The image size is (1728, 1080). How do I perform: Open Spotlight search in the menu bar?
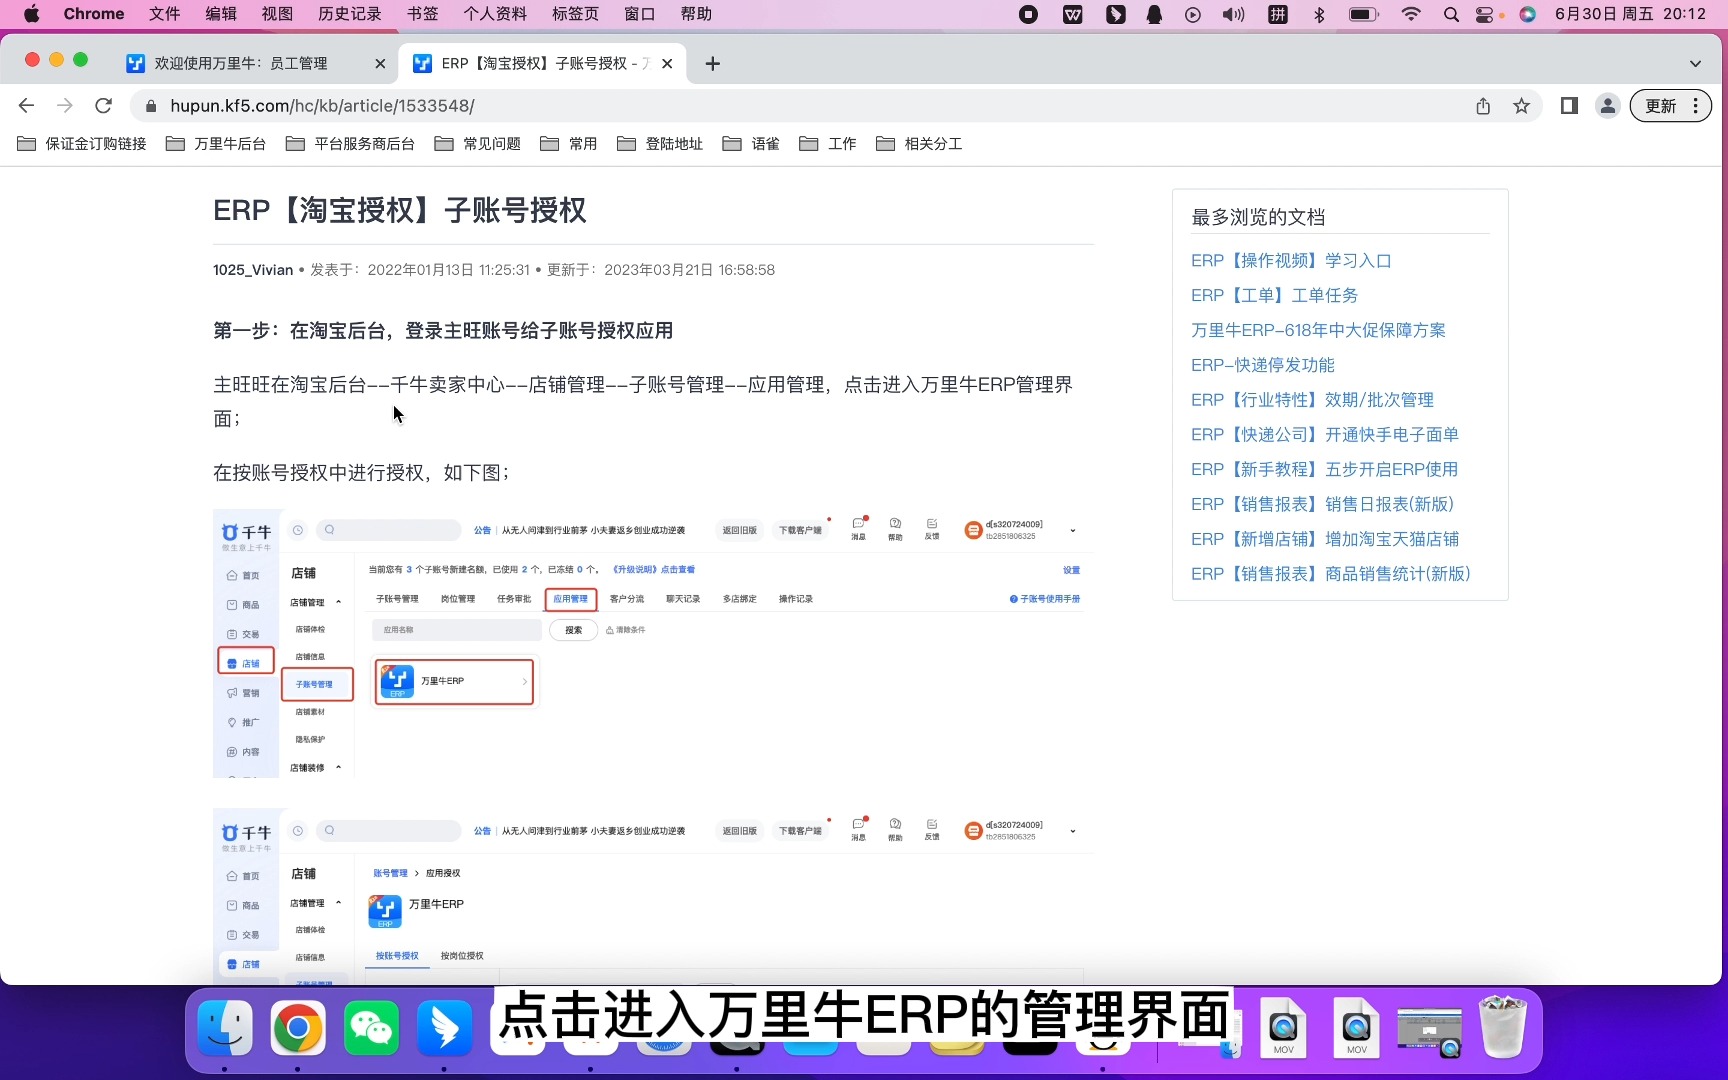click(1451, 14)
